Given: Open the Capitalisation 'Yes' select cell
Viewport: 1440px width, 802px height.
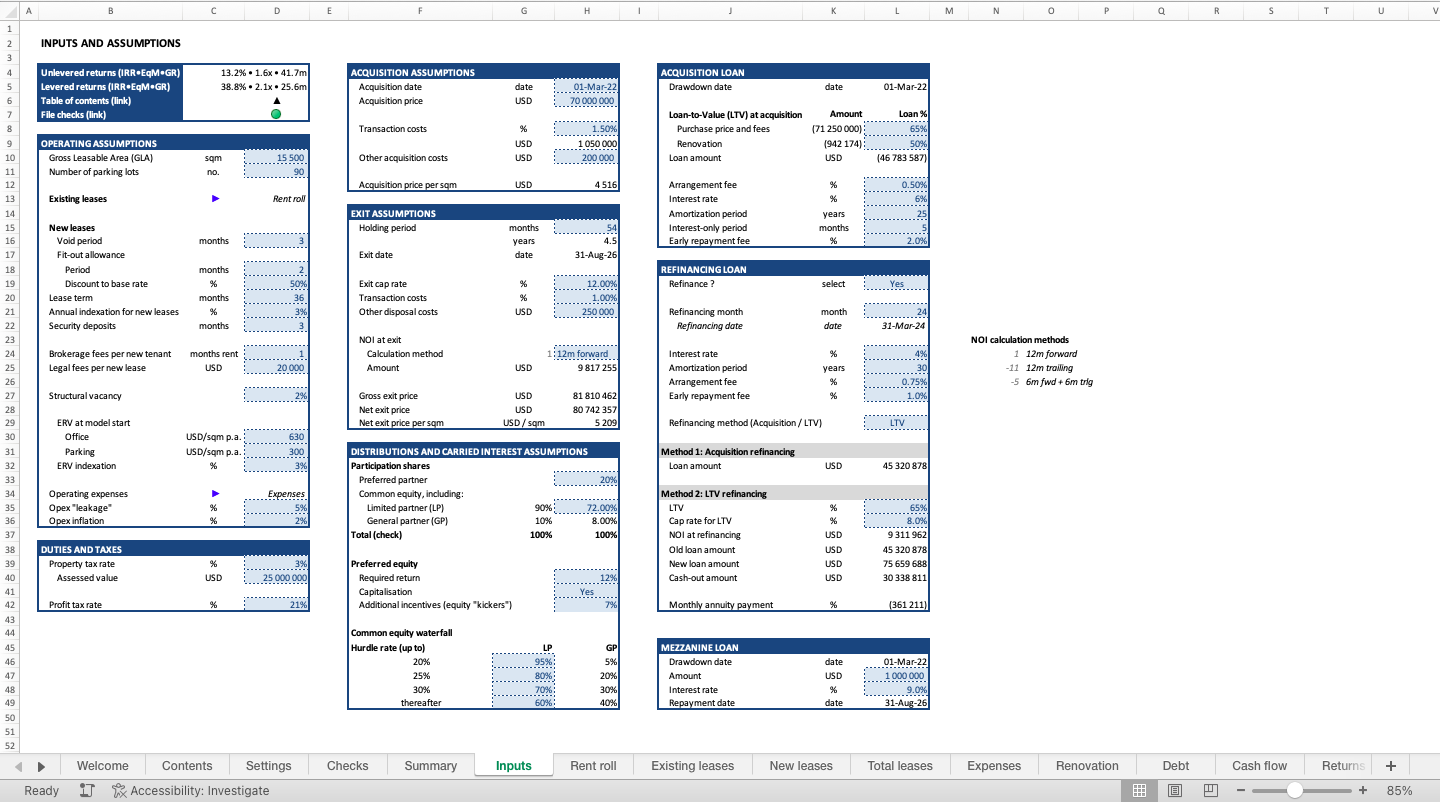Looking at the screenshot, I should pyautogui.click(x=586, y=592).
